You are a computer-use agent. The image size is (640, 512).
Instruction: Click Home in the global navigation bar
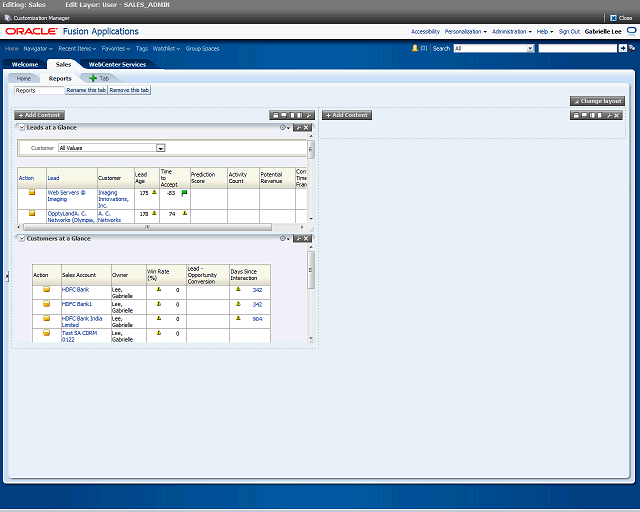12,49
